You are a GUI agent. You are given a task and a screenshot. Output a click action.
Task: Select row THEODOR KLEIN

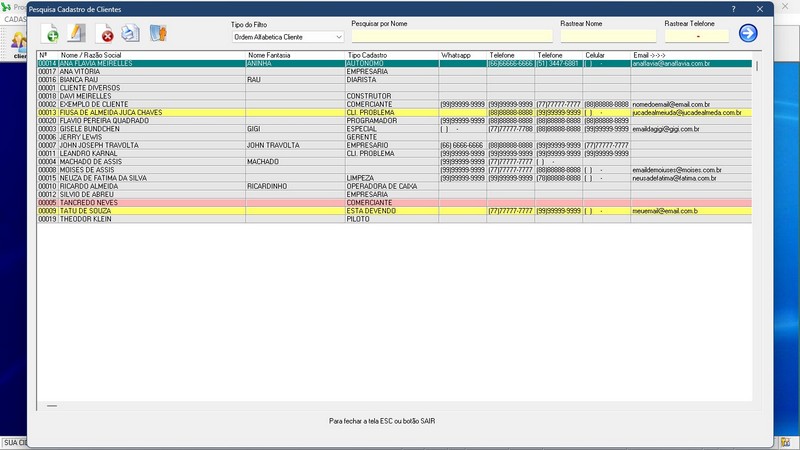point(394,219)
